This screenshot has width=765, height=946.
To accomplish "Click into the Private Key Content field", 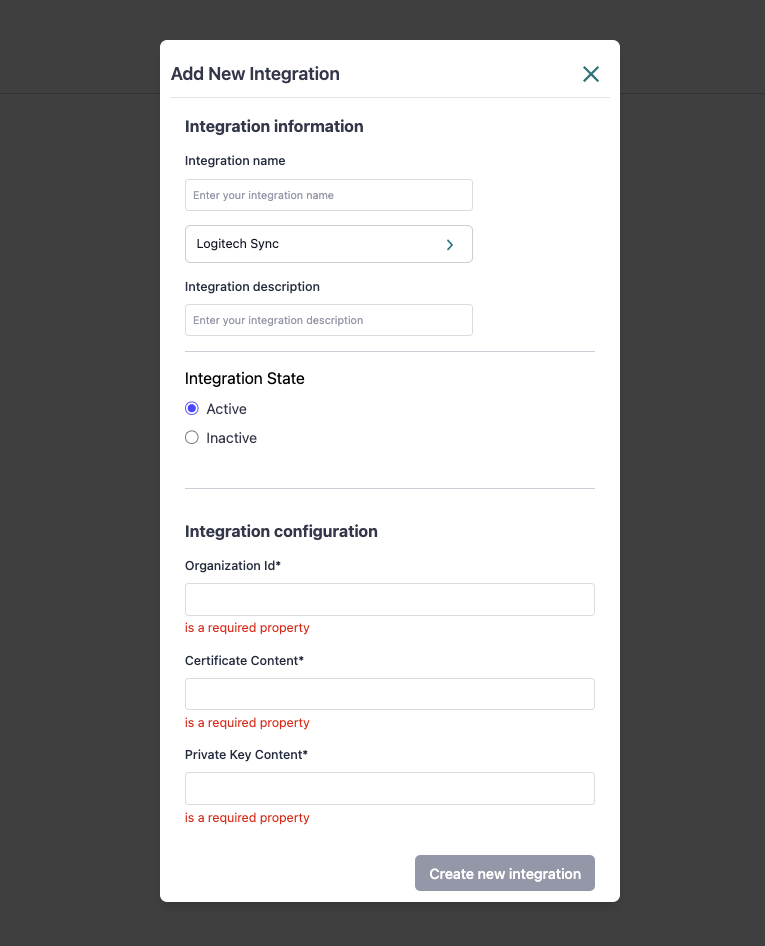I will click(x=389, y=788).
